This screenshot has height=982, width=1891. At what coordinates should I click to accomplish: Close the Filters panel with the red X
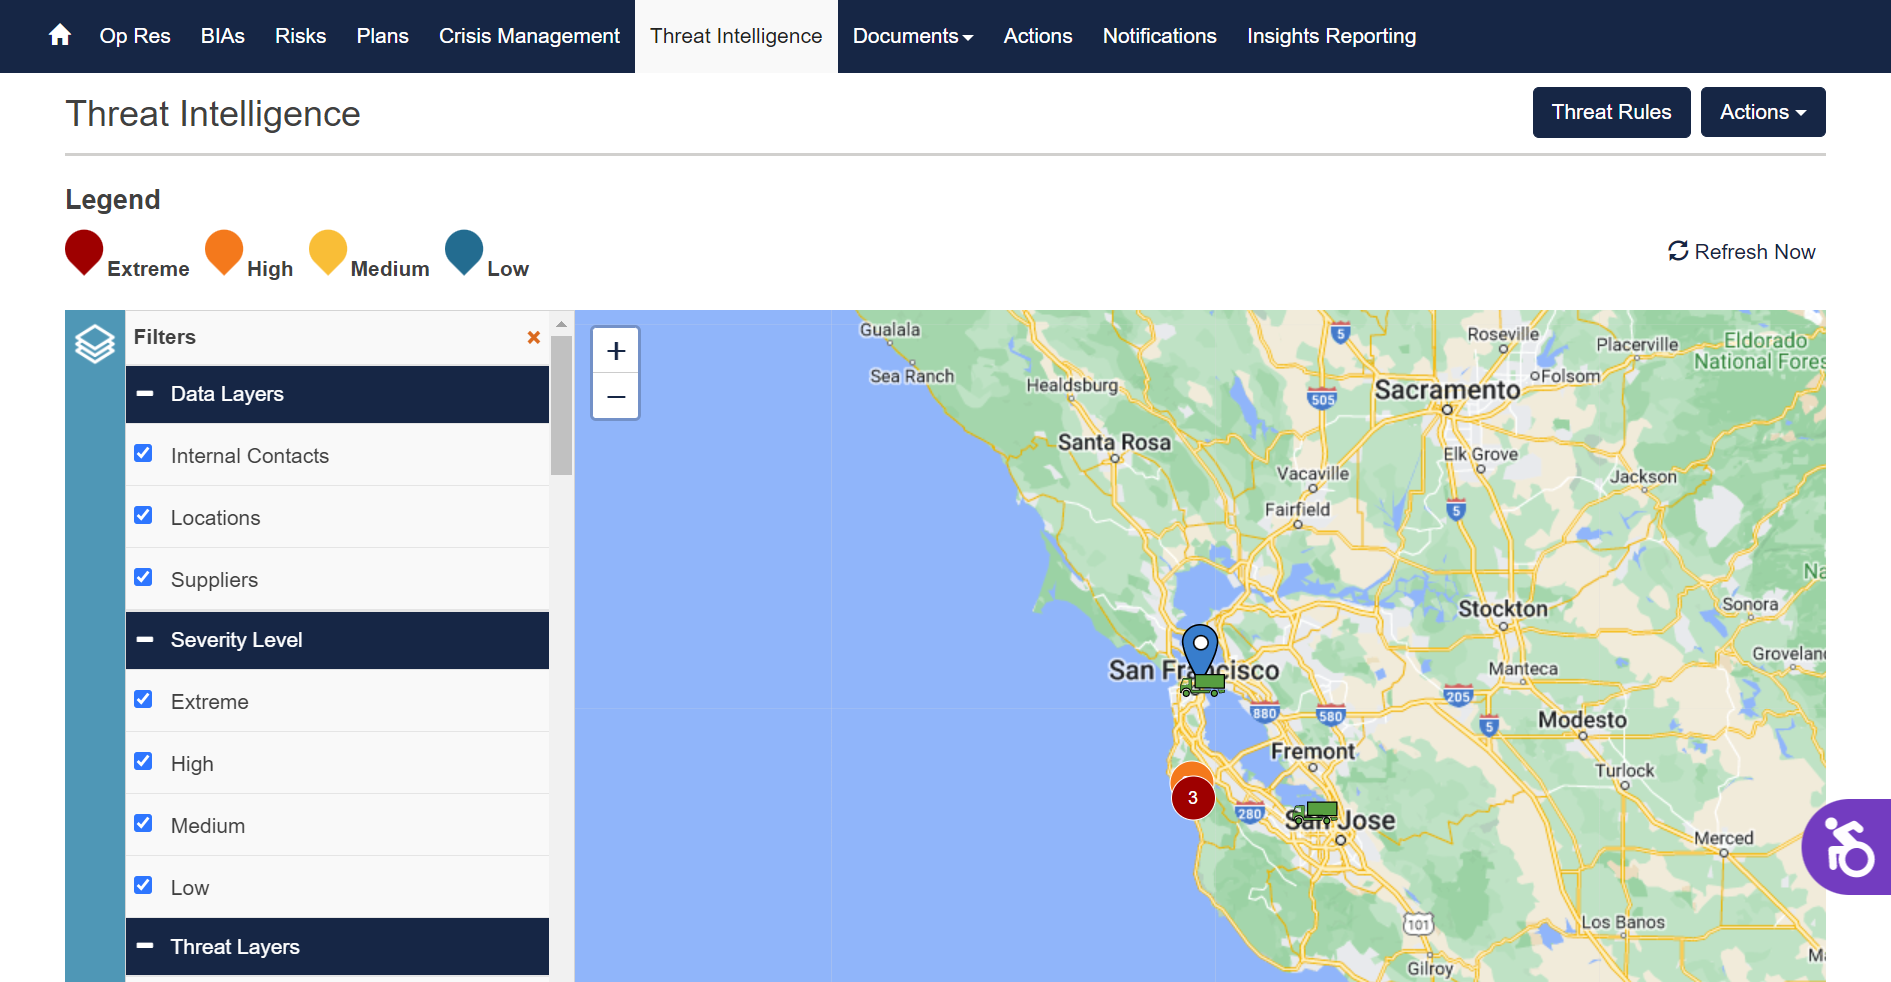point(533,337)
